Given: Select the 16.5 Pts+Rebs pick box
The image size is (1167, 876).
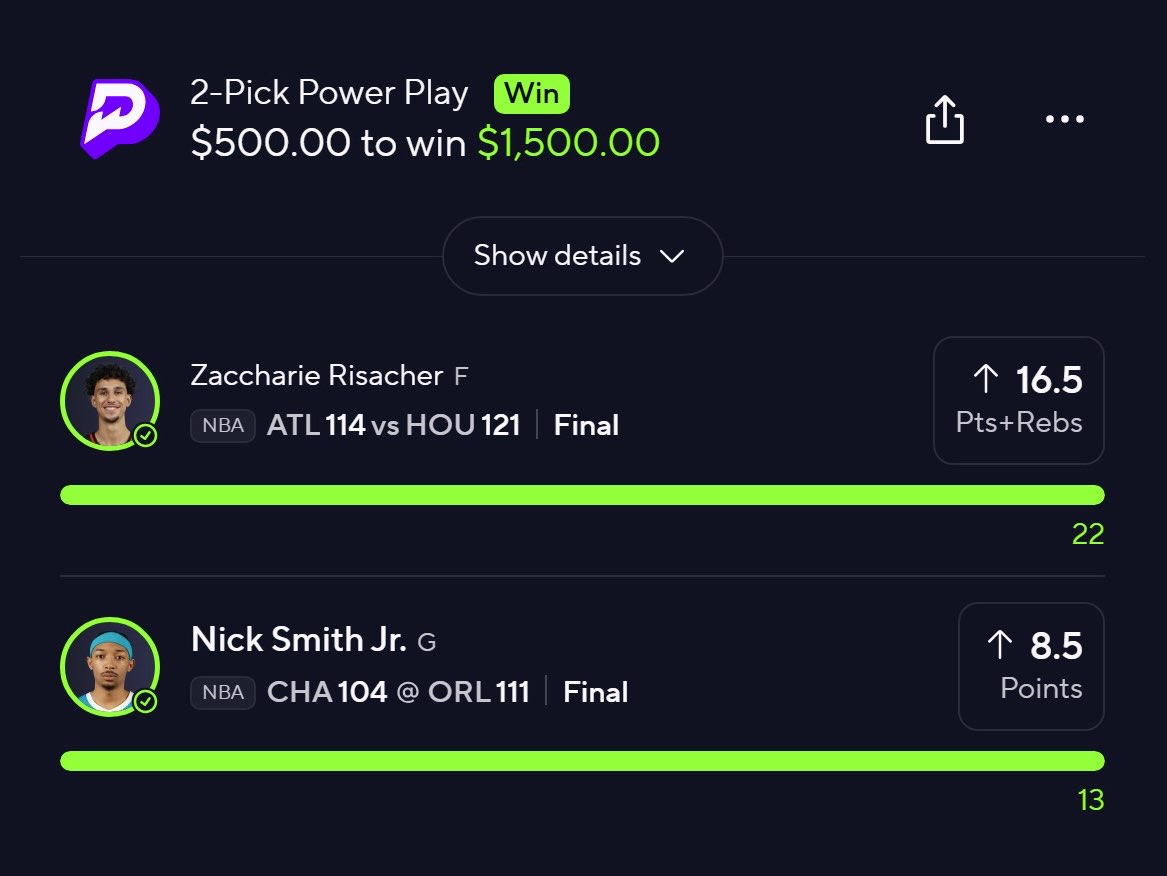Looking at the screenshot, I should point(1019,400).
